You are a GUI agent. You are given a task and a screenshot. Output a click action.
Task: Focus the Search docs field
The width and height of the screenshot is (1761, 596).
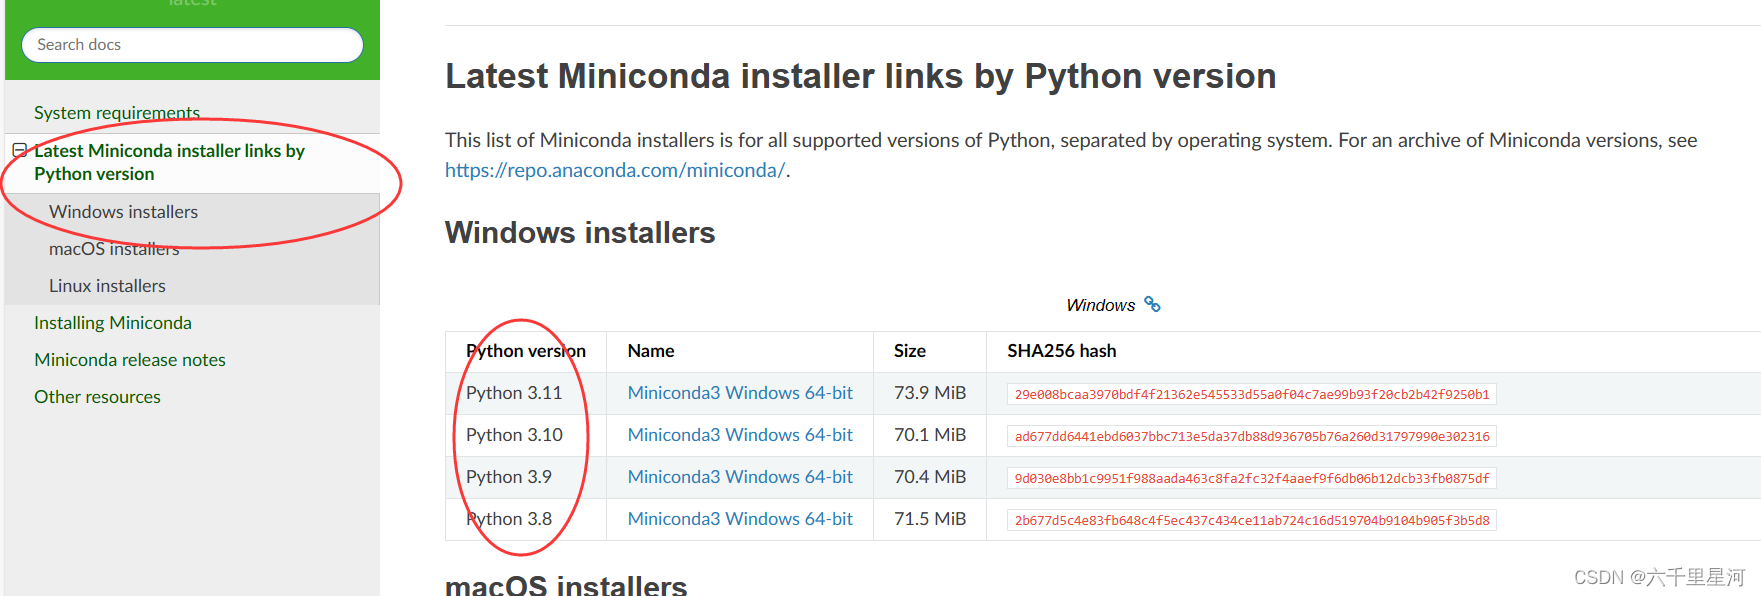pos(192,45)
